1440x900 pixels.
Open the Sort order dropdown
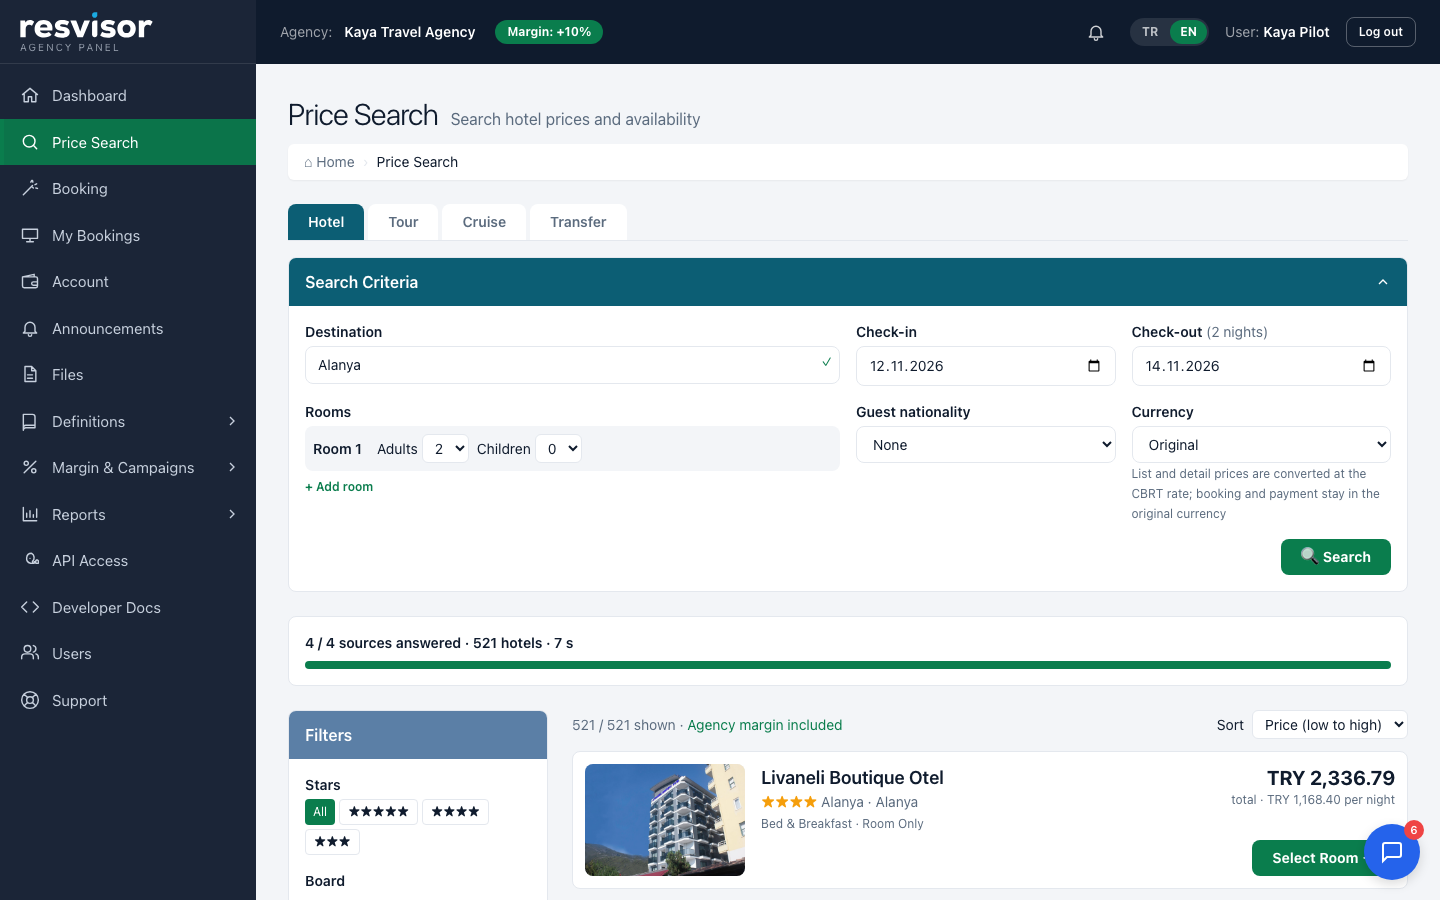(x=1330, y=725)
